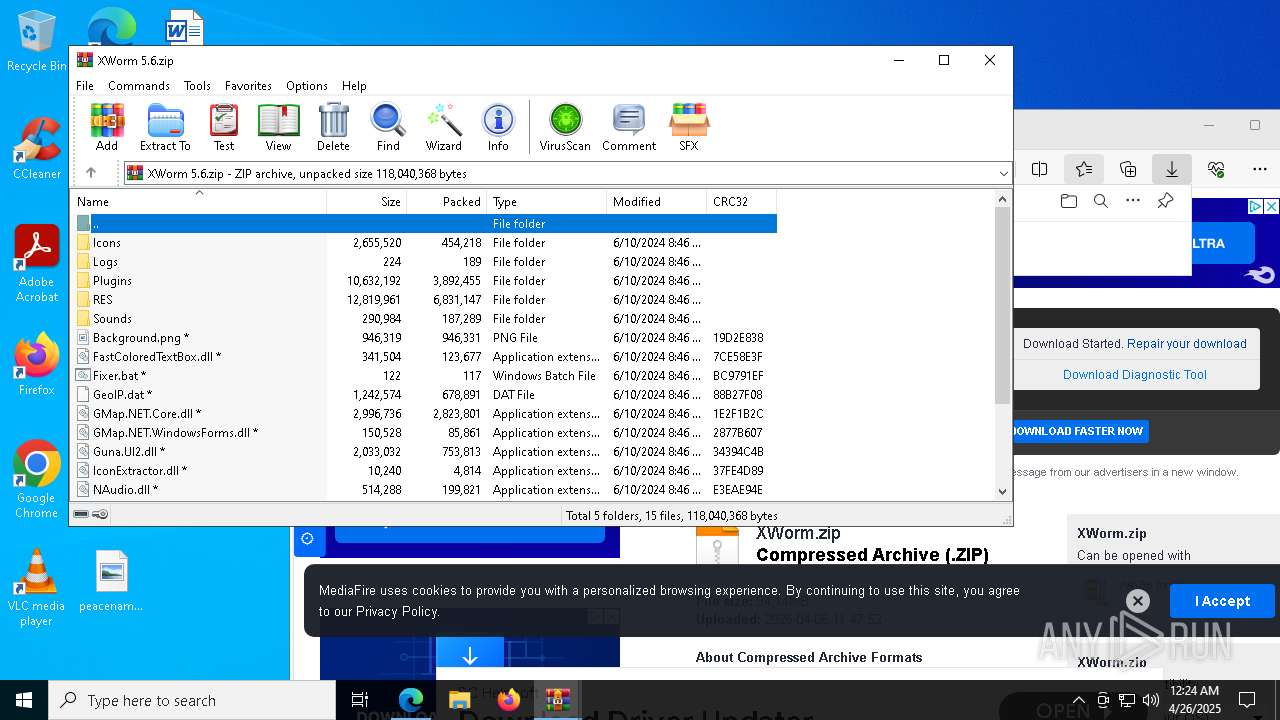
Task: Open the File menu
Action: 85,86
